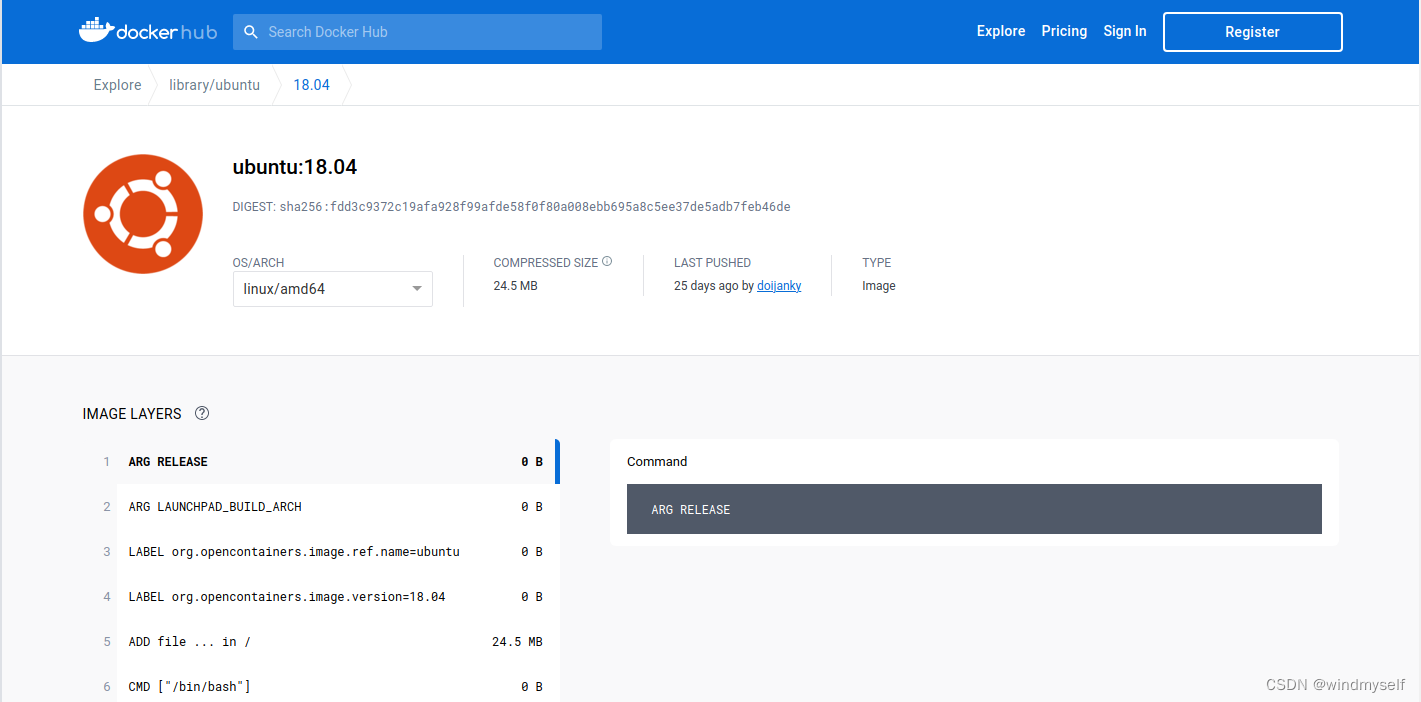Open the Explore menu in header
The width and height of the screenshot is (1421, 702).
(x=1001, y=31)
